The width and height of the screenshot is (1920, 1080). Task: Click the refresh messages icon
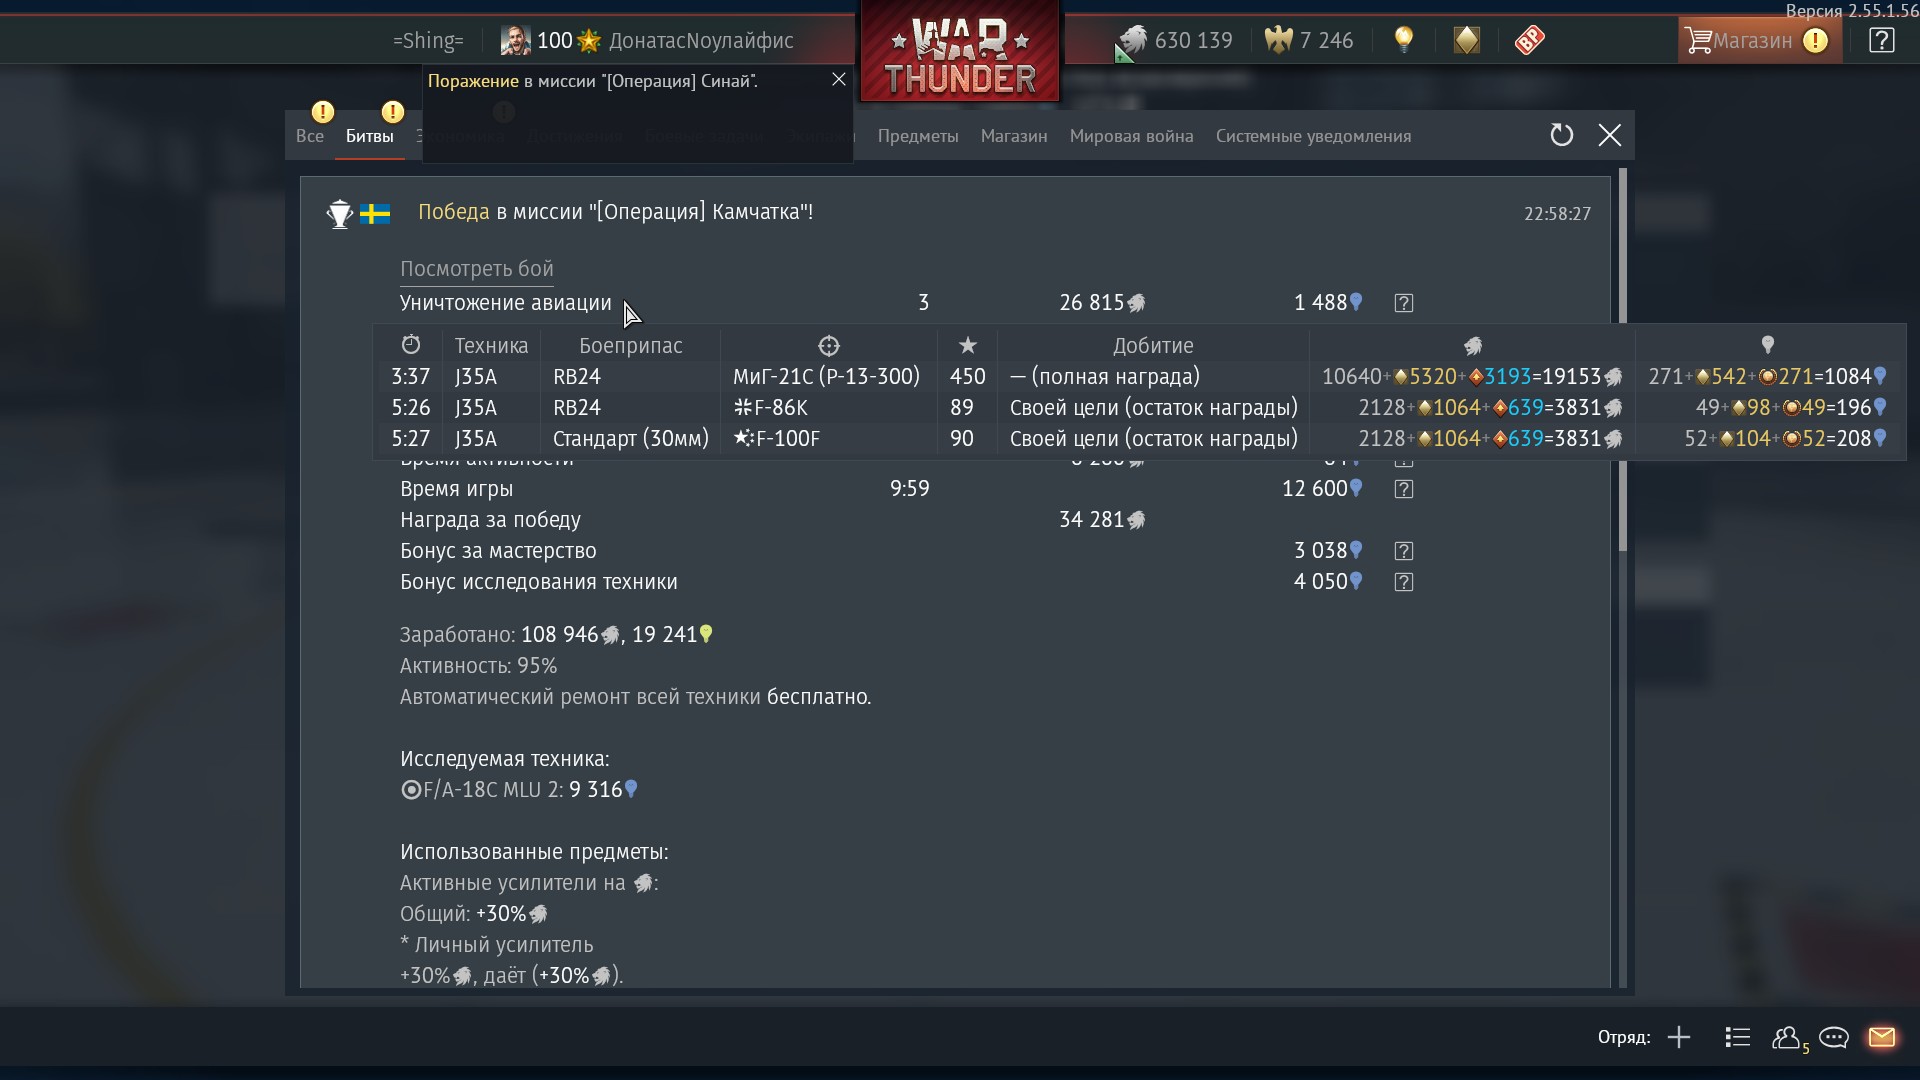click(x=1561, y=135)
